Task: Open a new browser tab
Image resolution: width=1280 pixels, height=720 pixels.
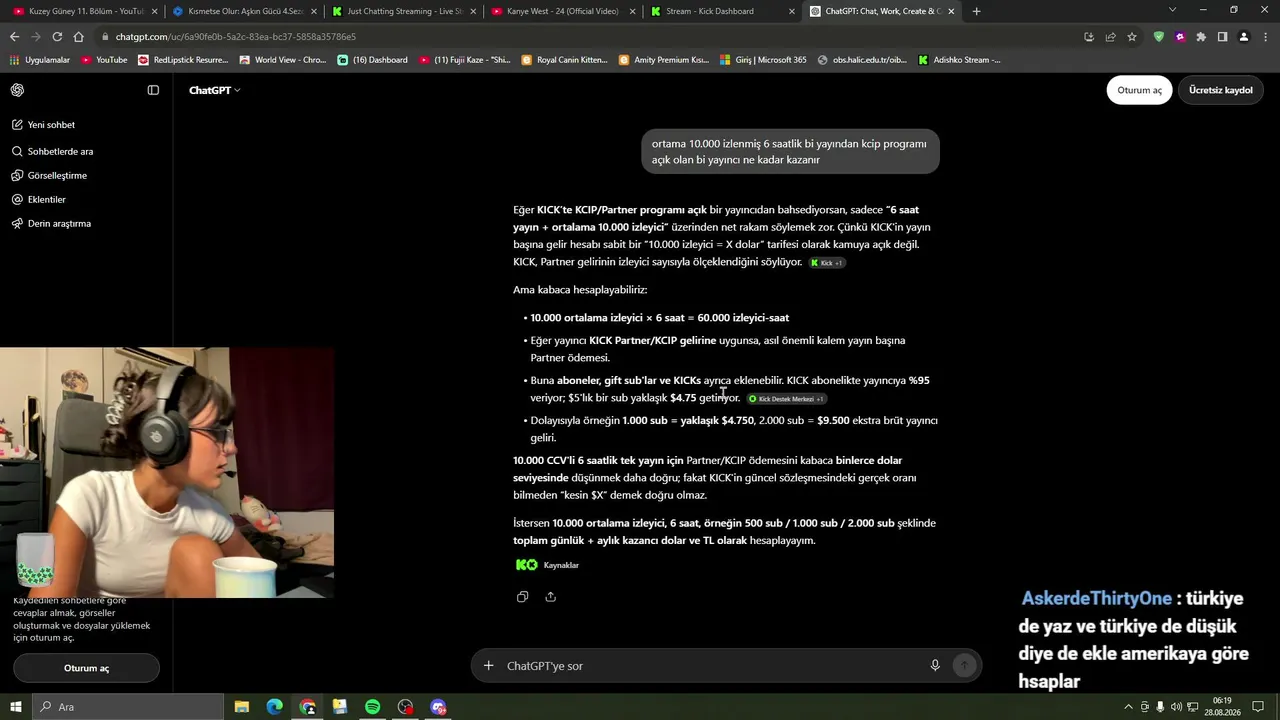Action: coord(976,11)
